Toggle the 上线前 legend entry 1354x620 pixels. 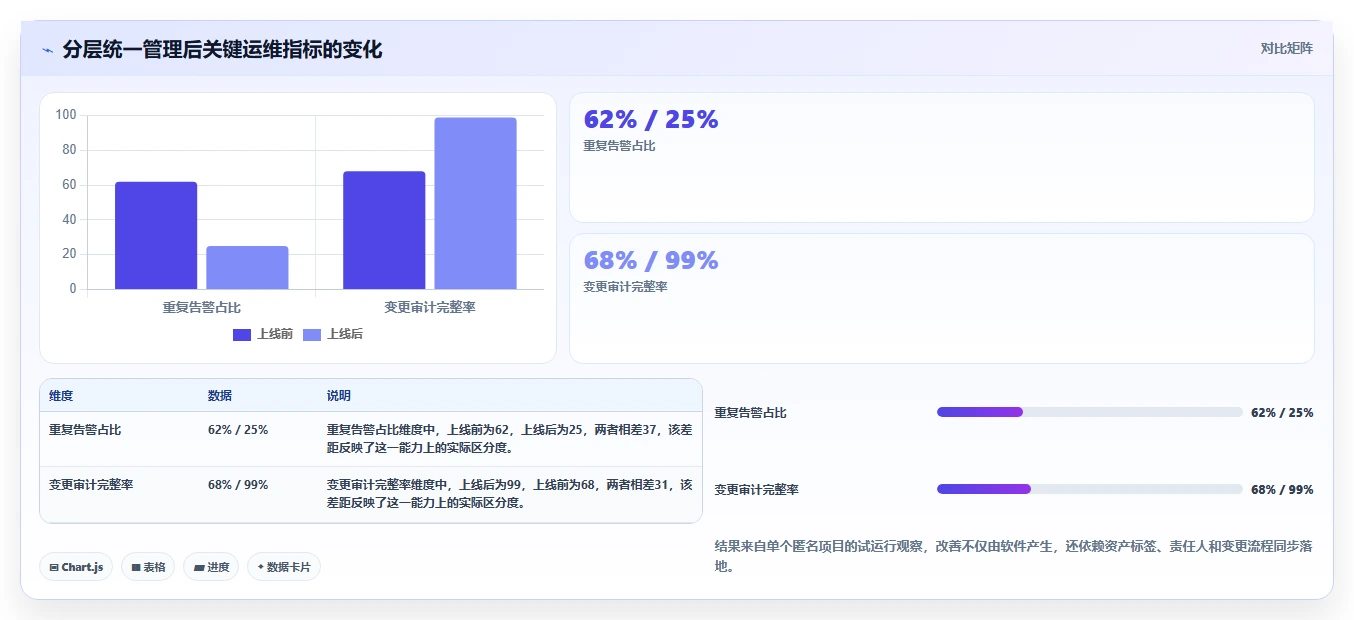(x=263, y=334)
